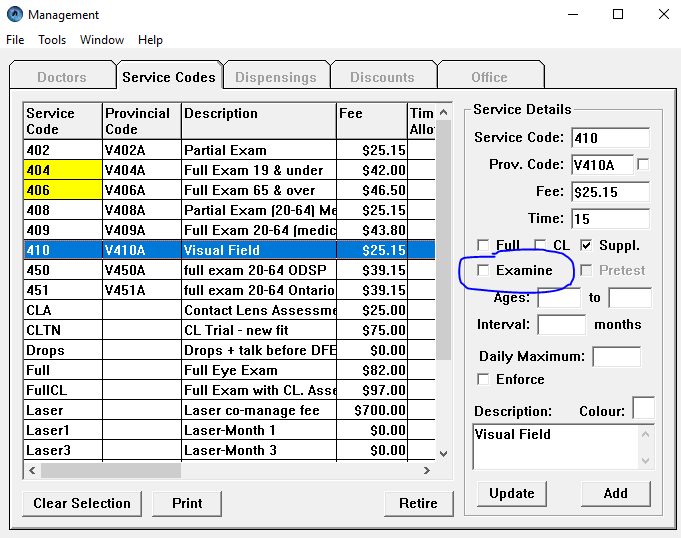Click the Ages to input field

click(630, 297)
